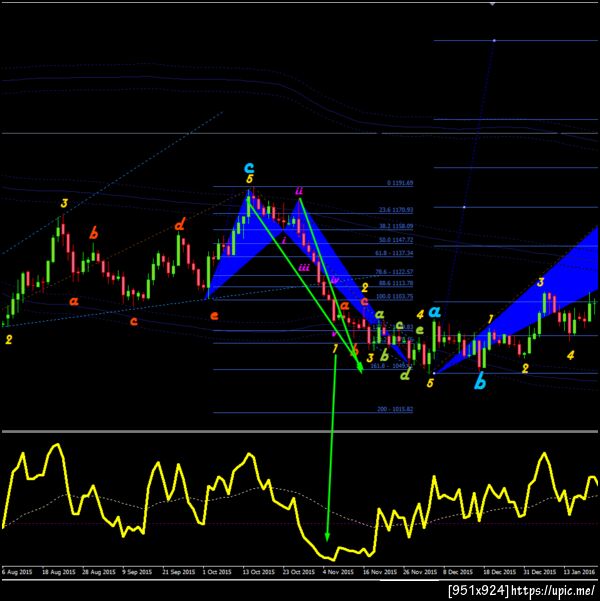The height and width of the screenshot is (601, 600).
Task: Click the 100.0 1103.75 Fibonacci label
Action: [395, 296]
